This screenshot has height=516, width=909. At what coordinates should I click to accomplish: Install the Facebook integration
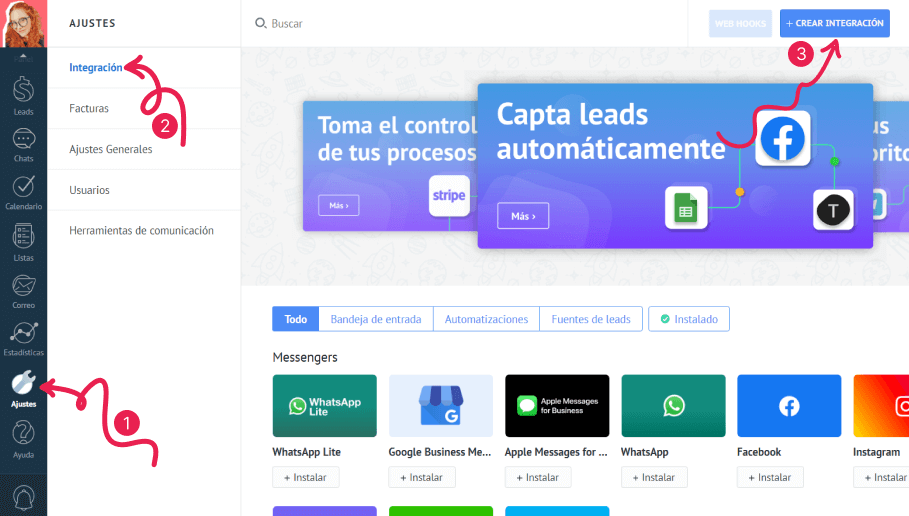770,477
